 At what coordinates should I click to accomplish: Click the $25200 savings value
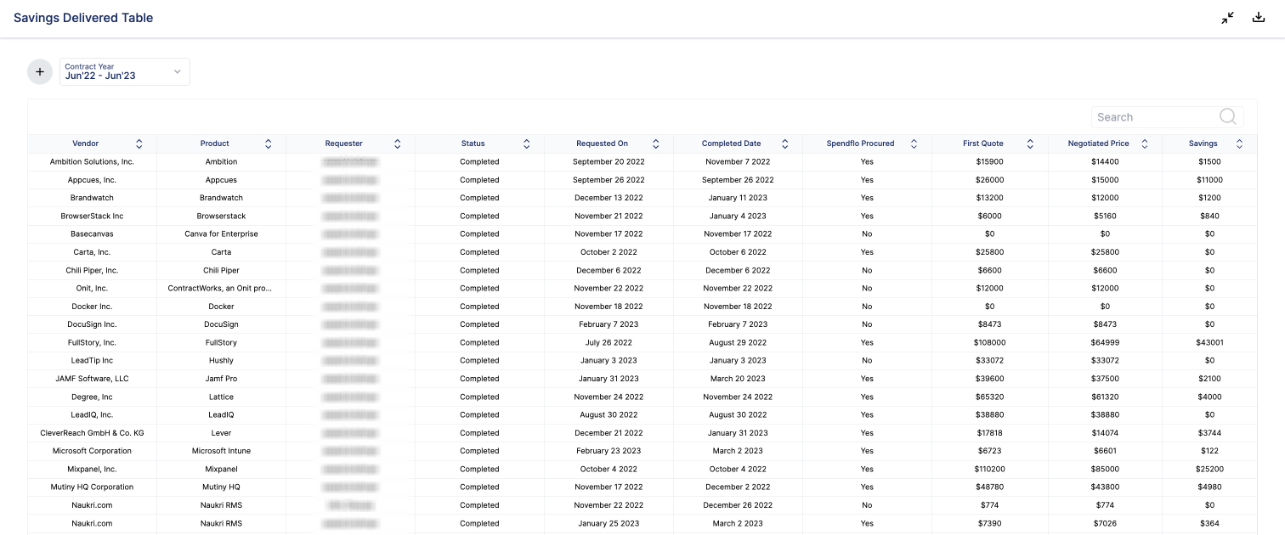[x=1209, y=469]
